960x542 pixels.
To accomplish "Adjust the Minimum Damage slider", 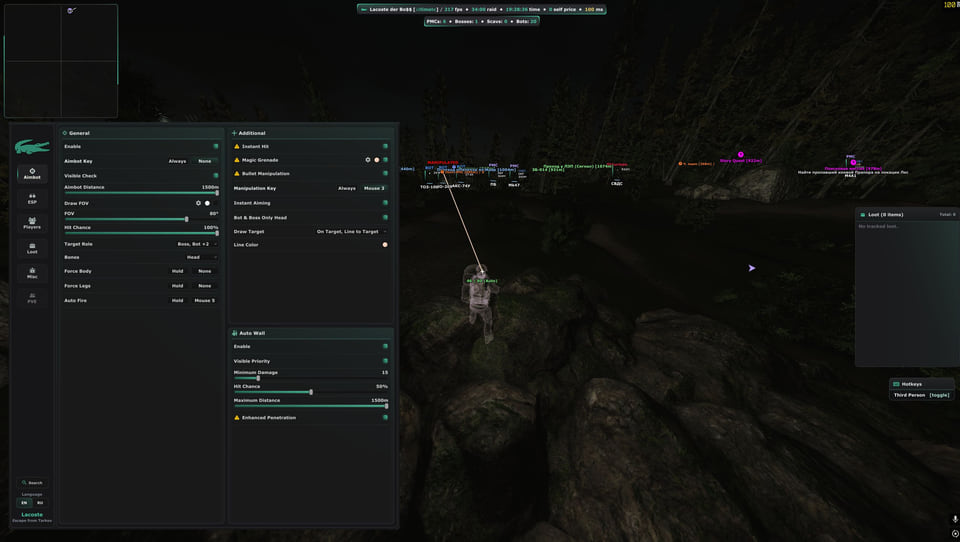I will [x=310, y=378].
